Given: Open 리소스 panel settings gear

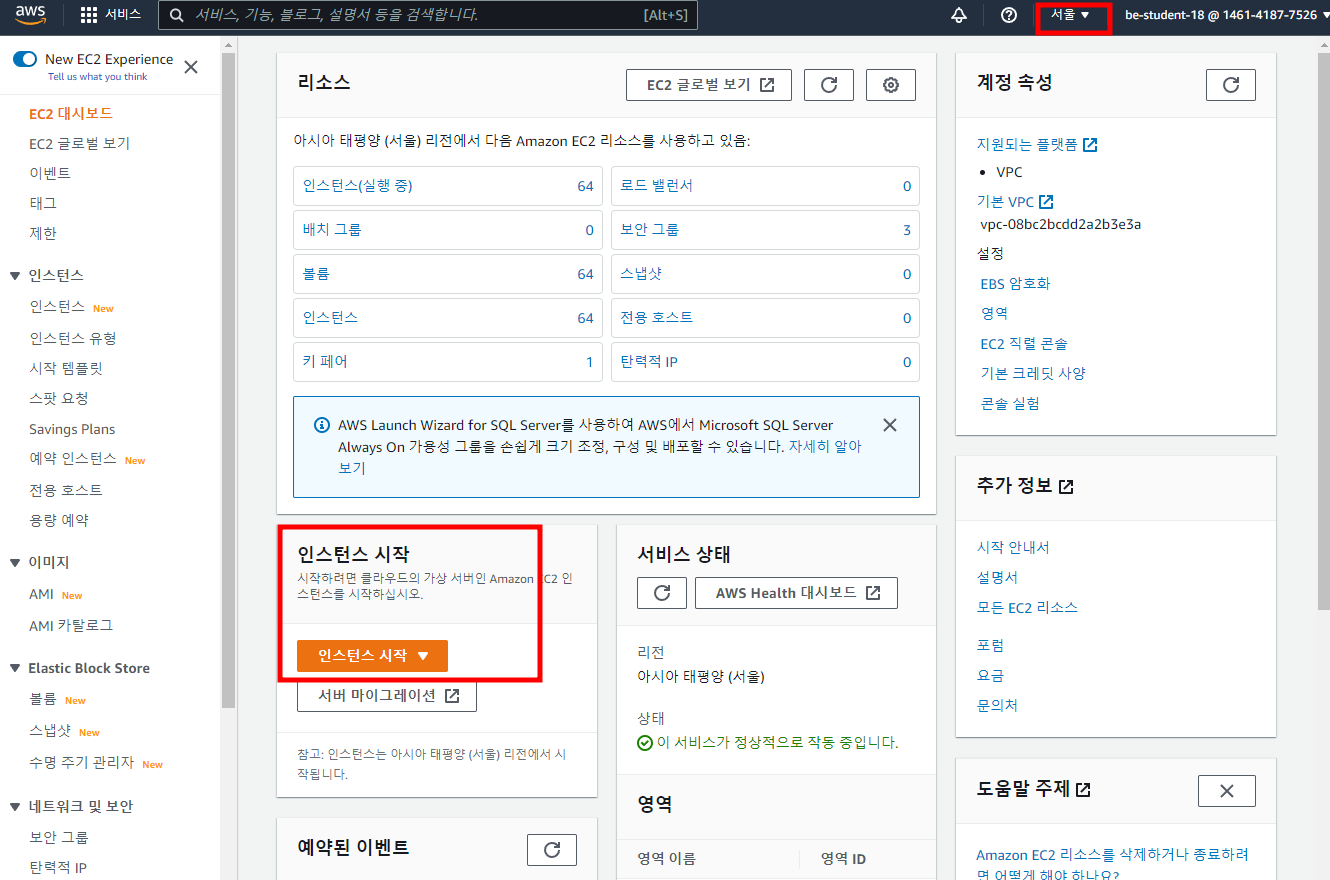Looking at the screenshot, I should pyautogui.click(x=891, y=85).
